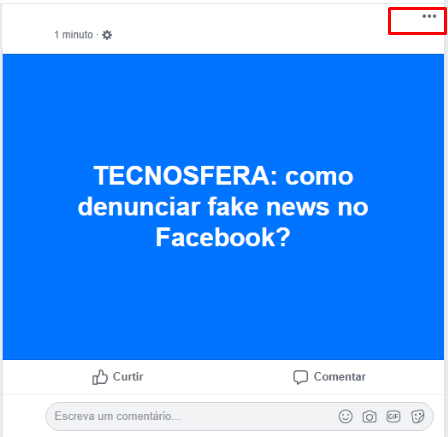
Task: Click the Curtir text label
Action: (128, 377)
